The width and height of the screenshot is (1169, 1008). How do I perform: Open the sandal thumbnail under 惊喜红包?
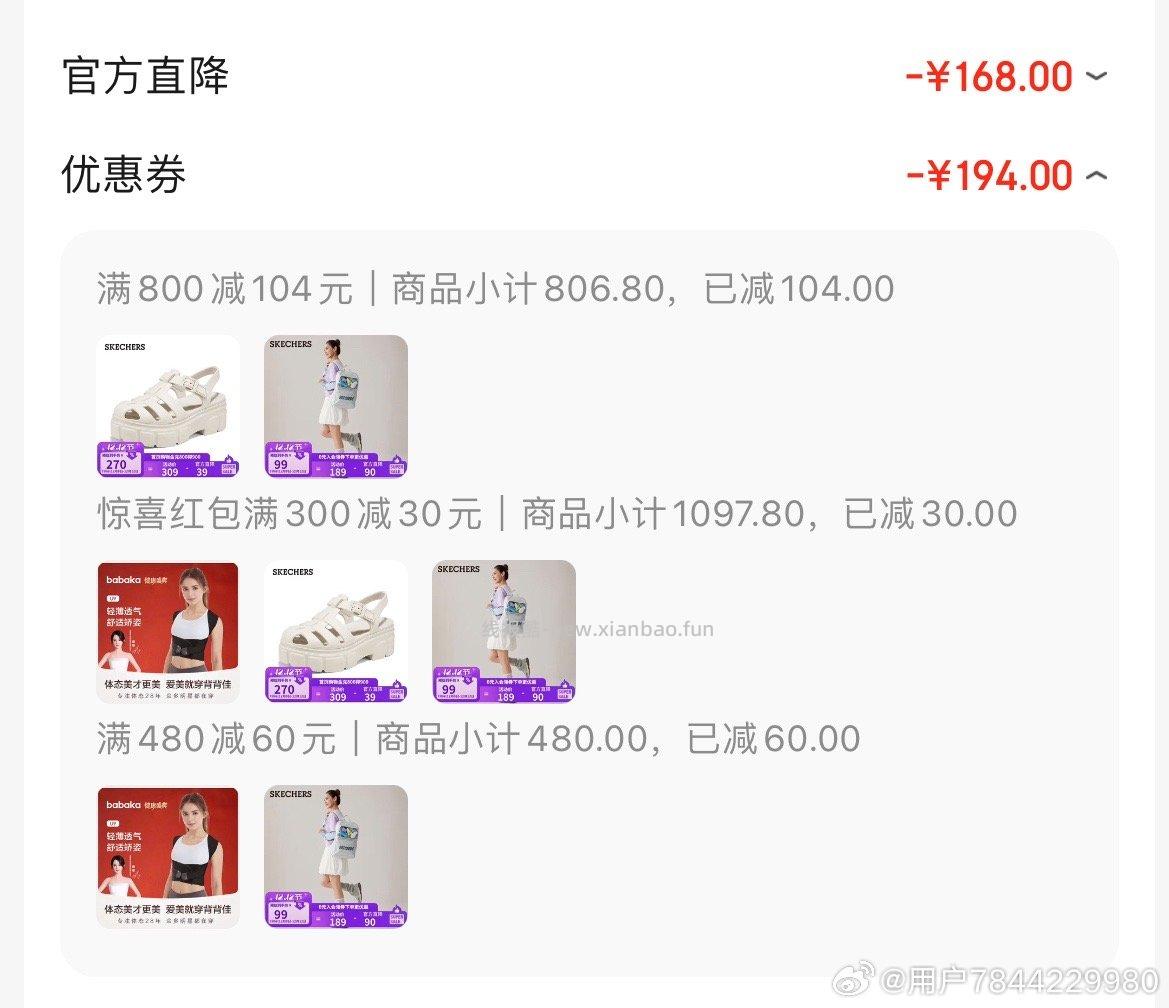pos(336,631)
